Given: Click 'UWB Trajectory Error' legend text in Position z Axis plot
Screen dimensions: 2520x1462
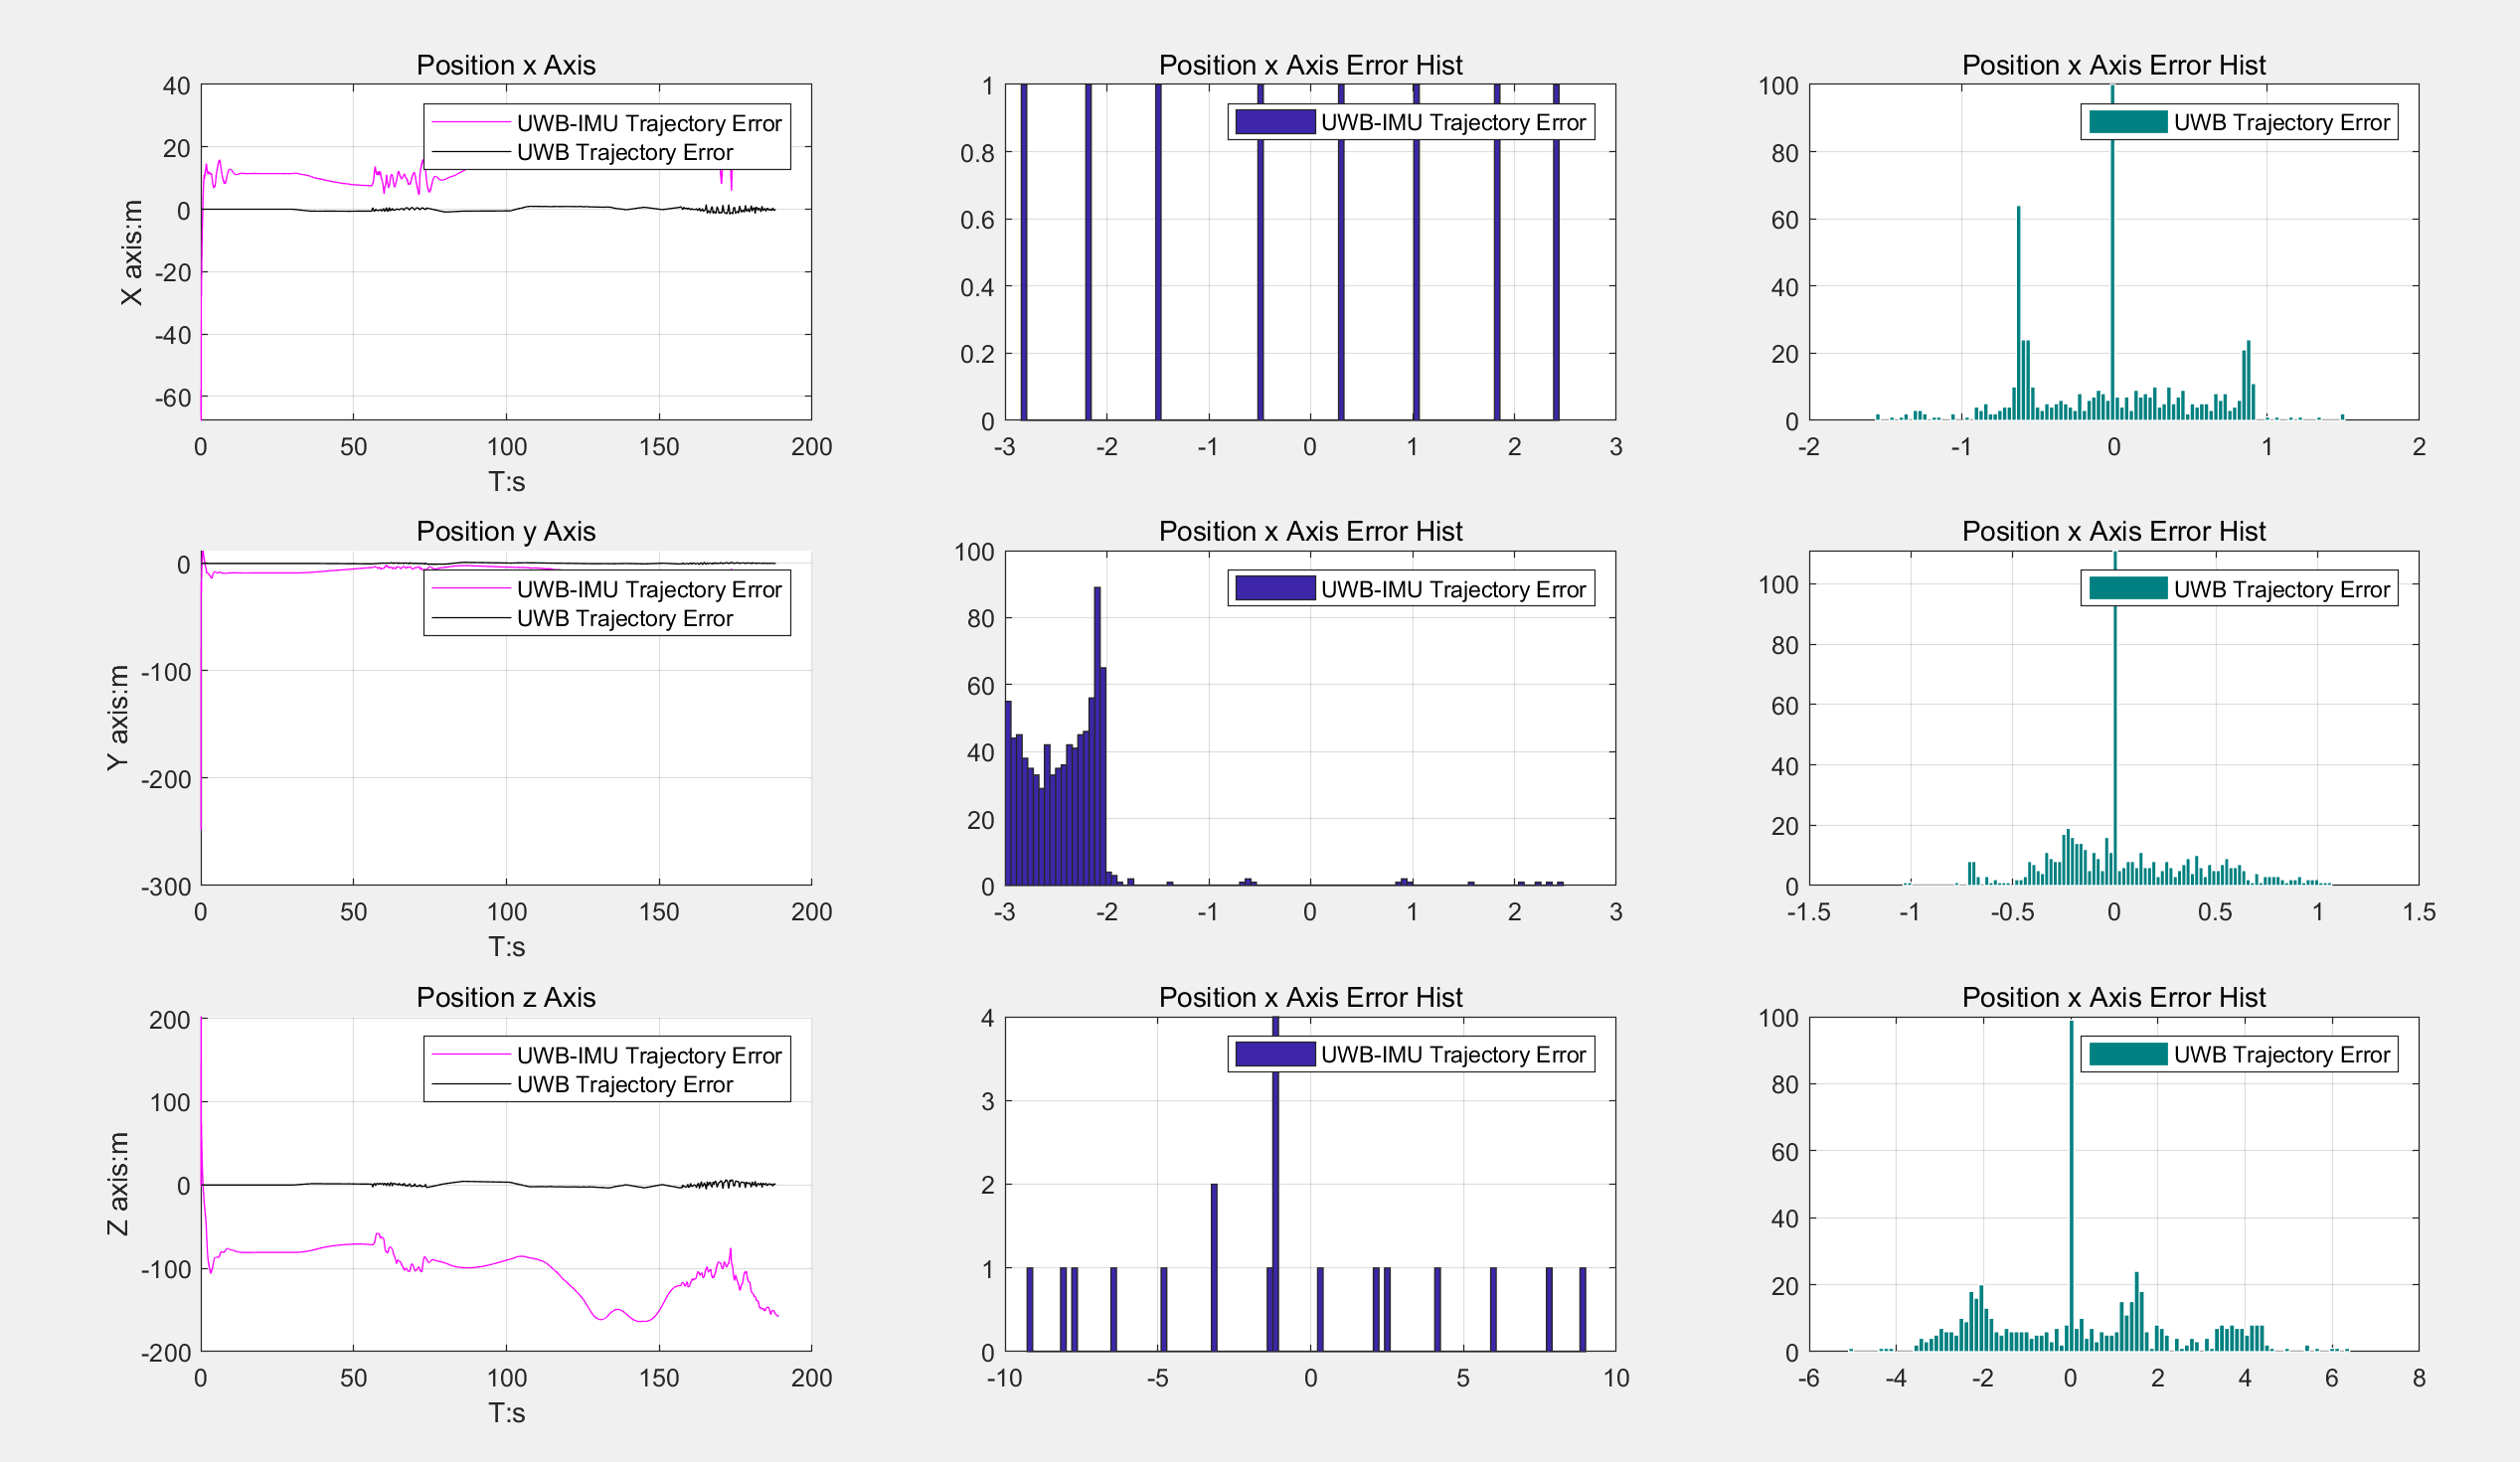Looking at the screenshot, I should [624, 1084].
